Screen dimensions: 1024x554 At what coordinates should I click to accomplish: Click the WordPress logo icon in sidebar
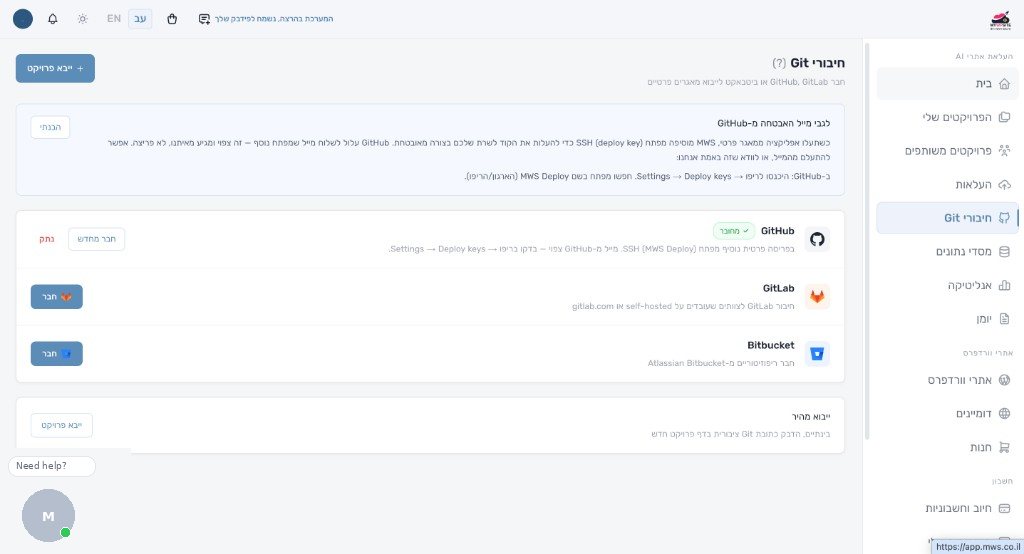coord(1004,380)
